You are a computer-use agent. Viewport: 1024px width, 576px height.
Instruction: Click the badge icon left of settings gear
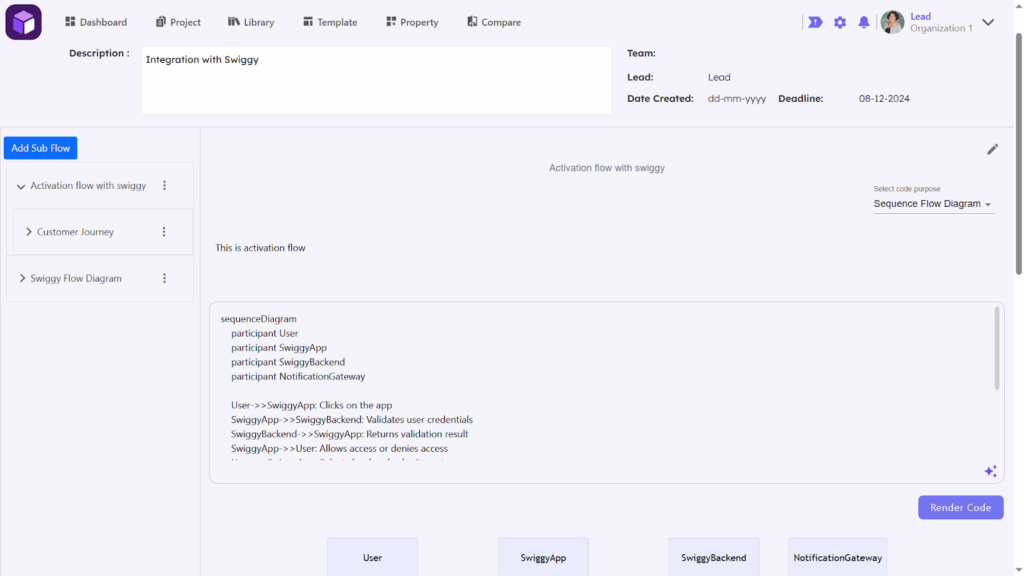(815, 22)
